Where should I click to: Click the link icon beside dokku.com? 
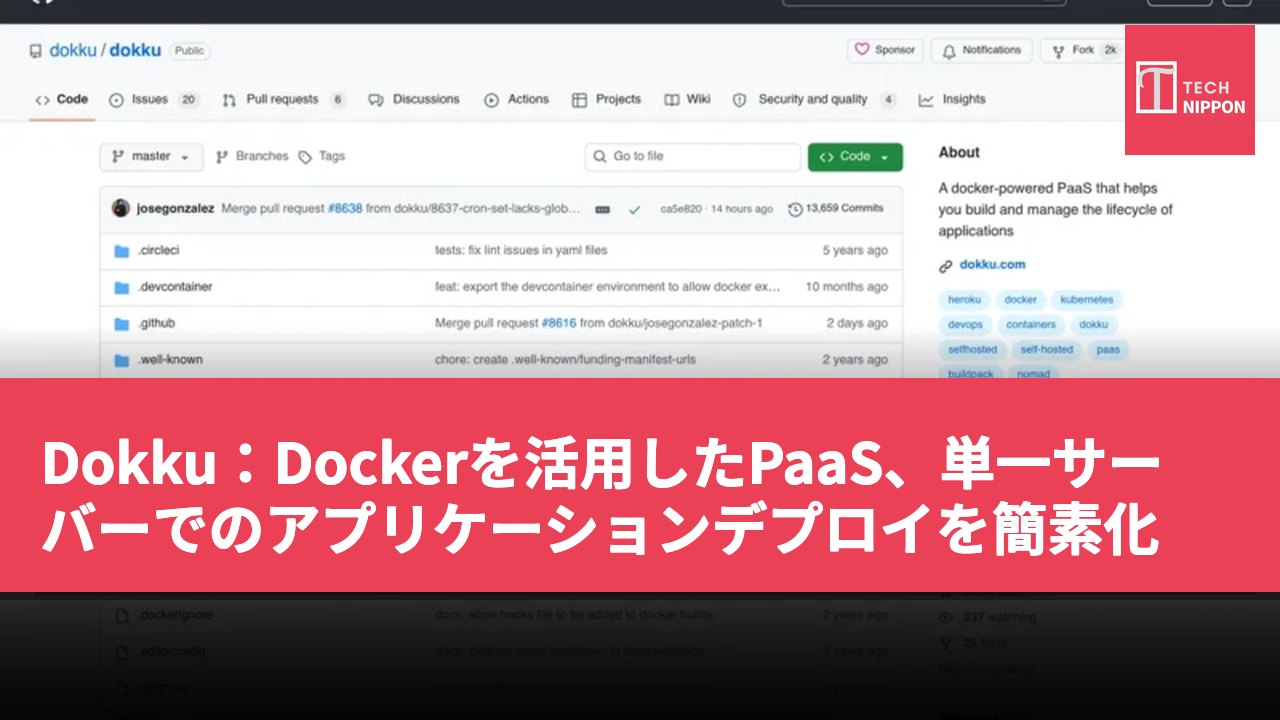tap(945, 266)
